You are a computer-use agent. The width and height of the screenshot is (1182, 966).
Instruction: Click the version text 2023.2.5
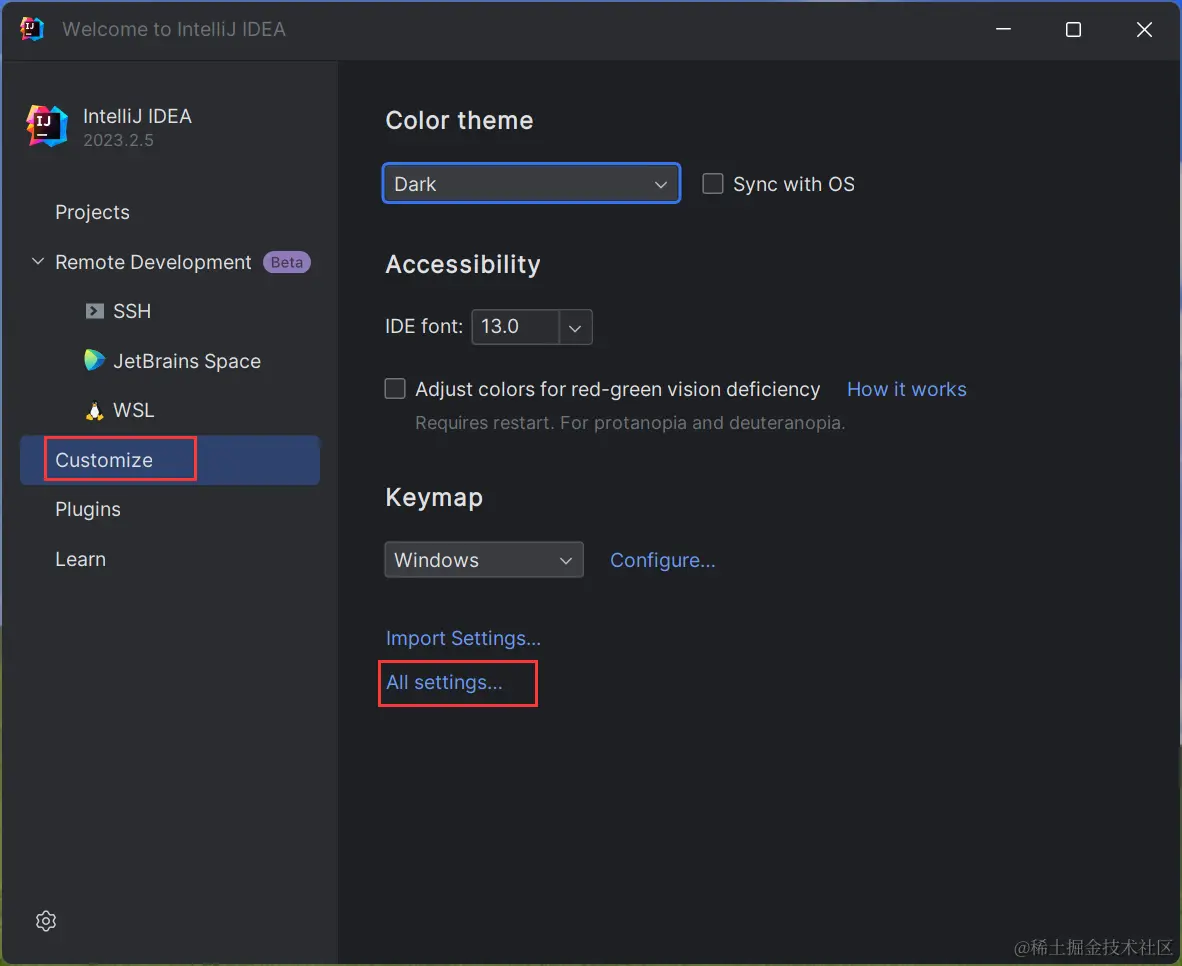(x=118, y=140)
